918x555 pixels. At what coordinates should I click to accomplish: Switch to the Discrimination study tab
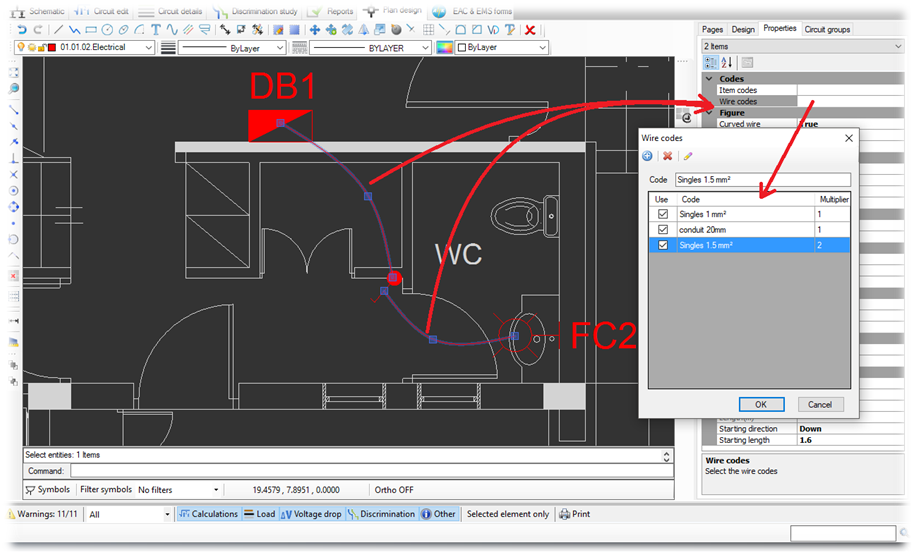point(255,11)
